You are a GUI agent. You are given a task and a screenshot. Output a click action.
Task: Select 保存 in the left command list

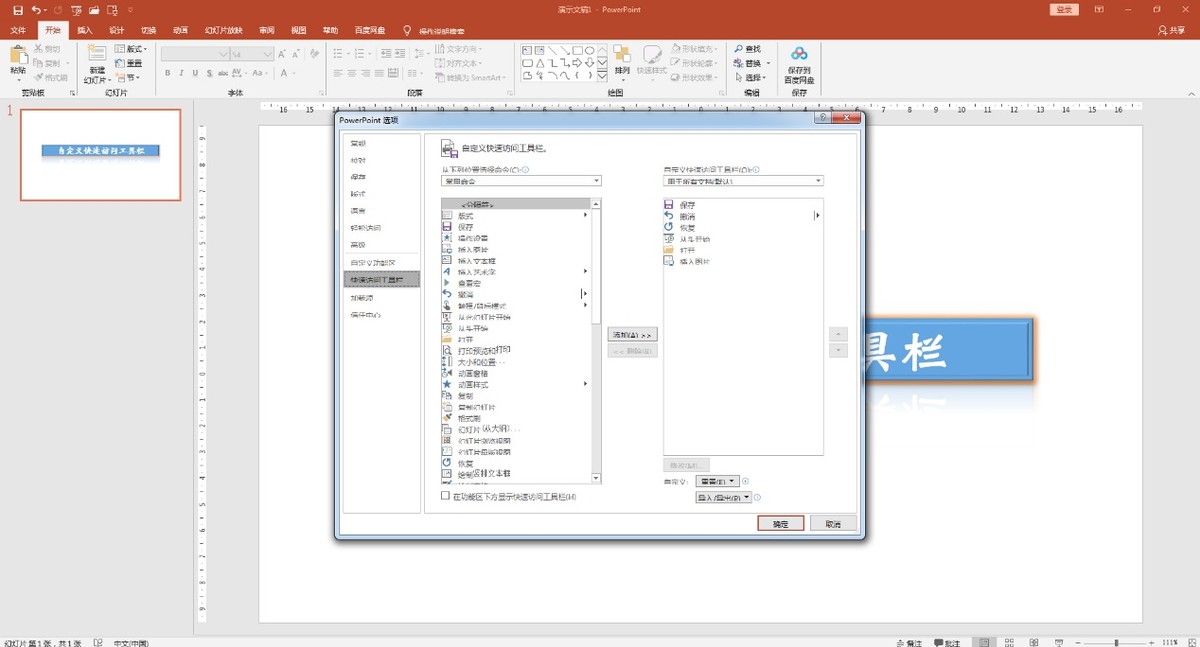(x=516, y=227)
